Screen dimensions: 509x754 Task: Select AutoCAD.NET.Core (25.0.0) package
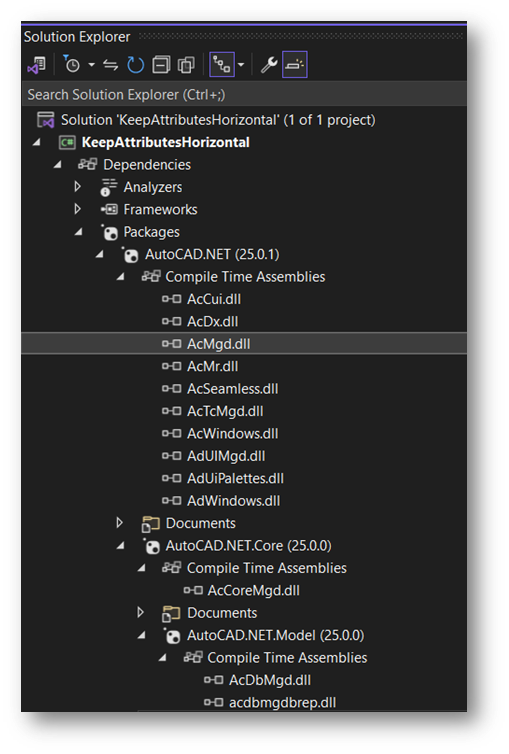pyautogui.click(x=248, y=546)
